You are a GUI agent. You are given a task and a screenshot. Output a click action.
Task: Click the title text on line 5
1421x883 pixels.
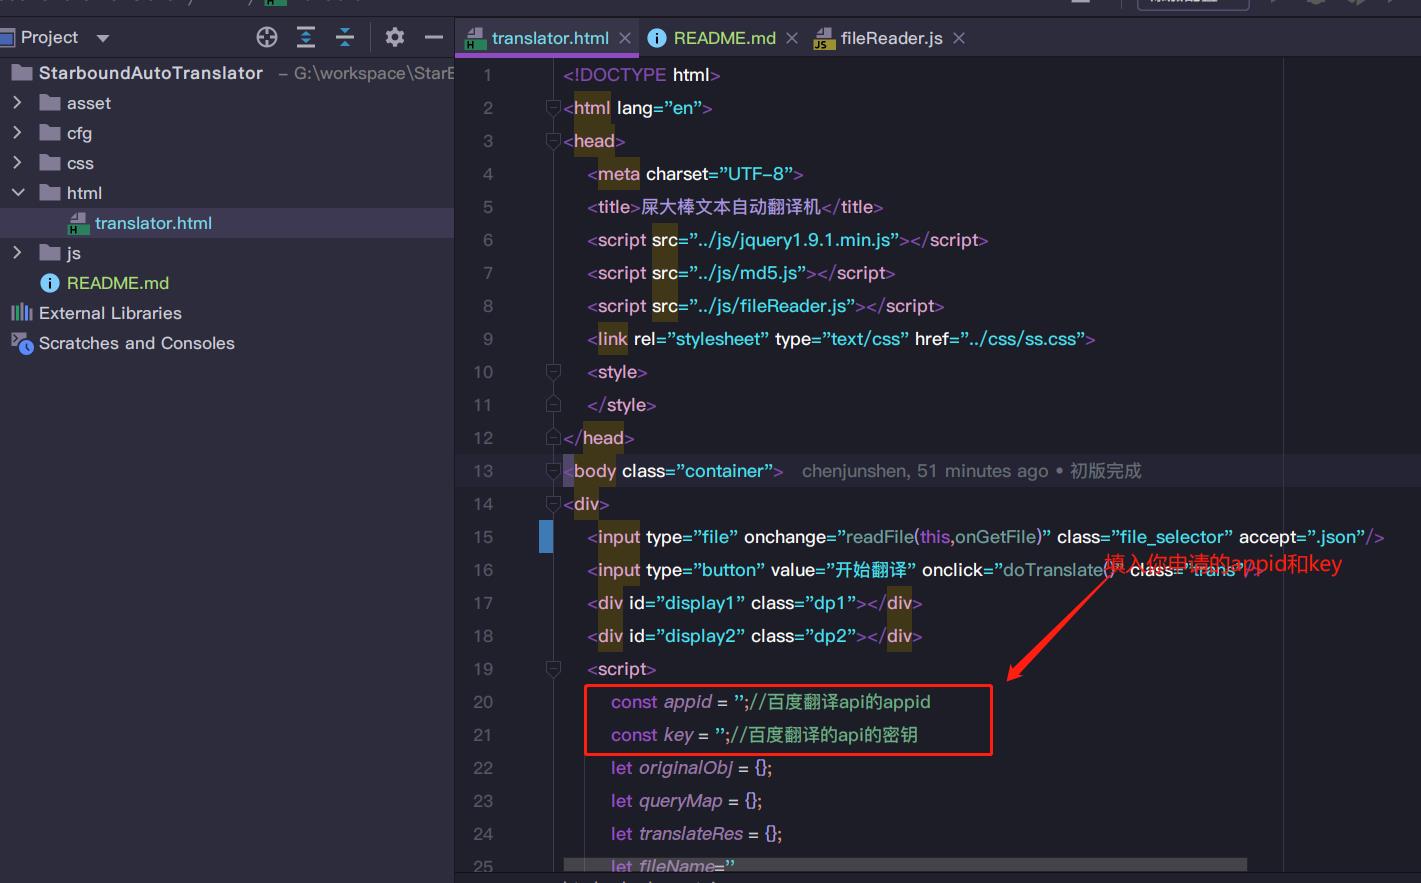(x=730, y=207)
